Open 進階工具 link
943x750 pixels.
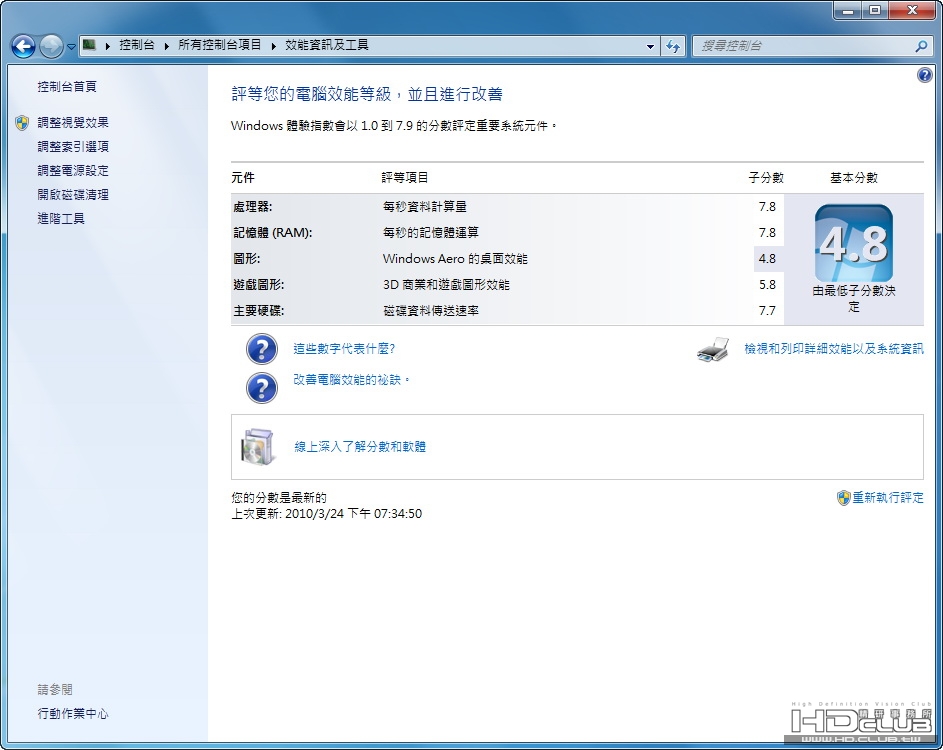[x=61, y=219]
